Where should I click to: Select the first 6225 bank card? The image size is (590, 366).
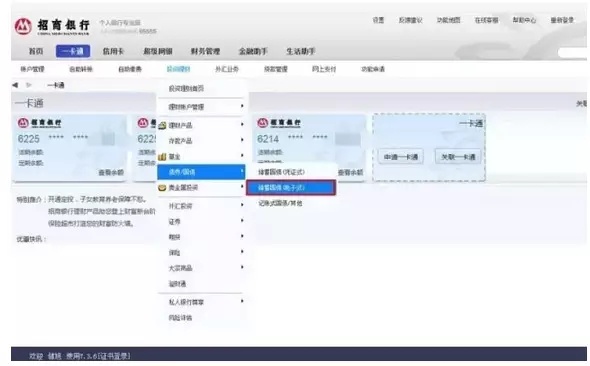(70, 148)
